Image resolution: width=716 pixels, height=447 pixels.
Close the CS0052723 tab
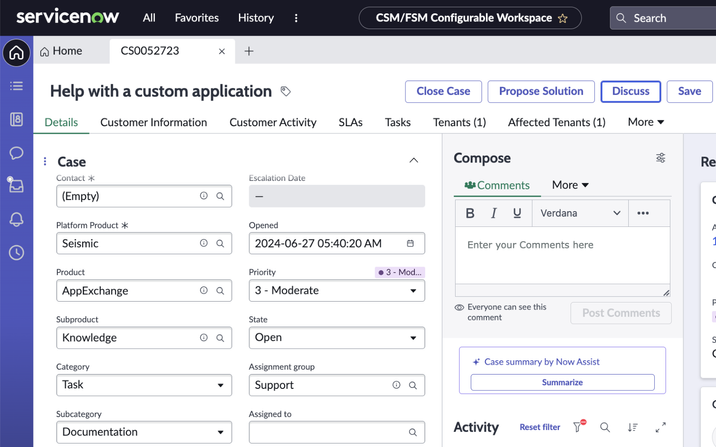(221, 51)
